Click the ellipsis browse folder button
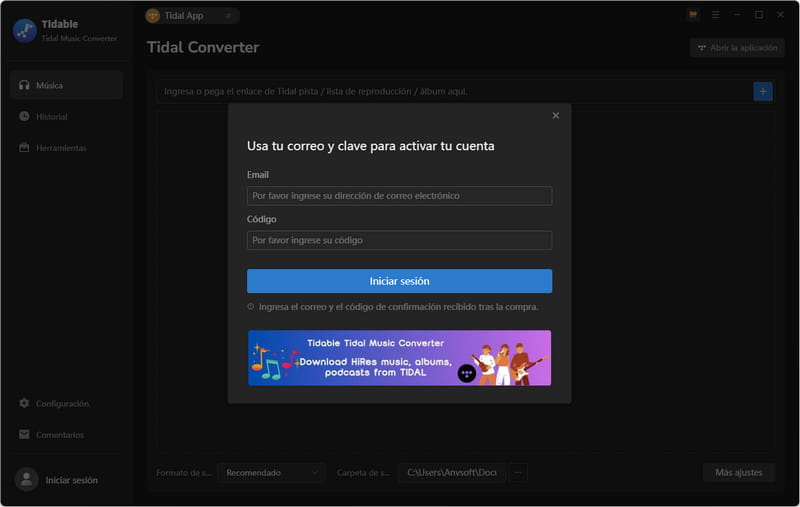Image resolution: width=800 pixels, height=507 pixels. tap(518, 473)
